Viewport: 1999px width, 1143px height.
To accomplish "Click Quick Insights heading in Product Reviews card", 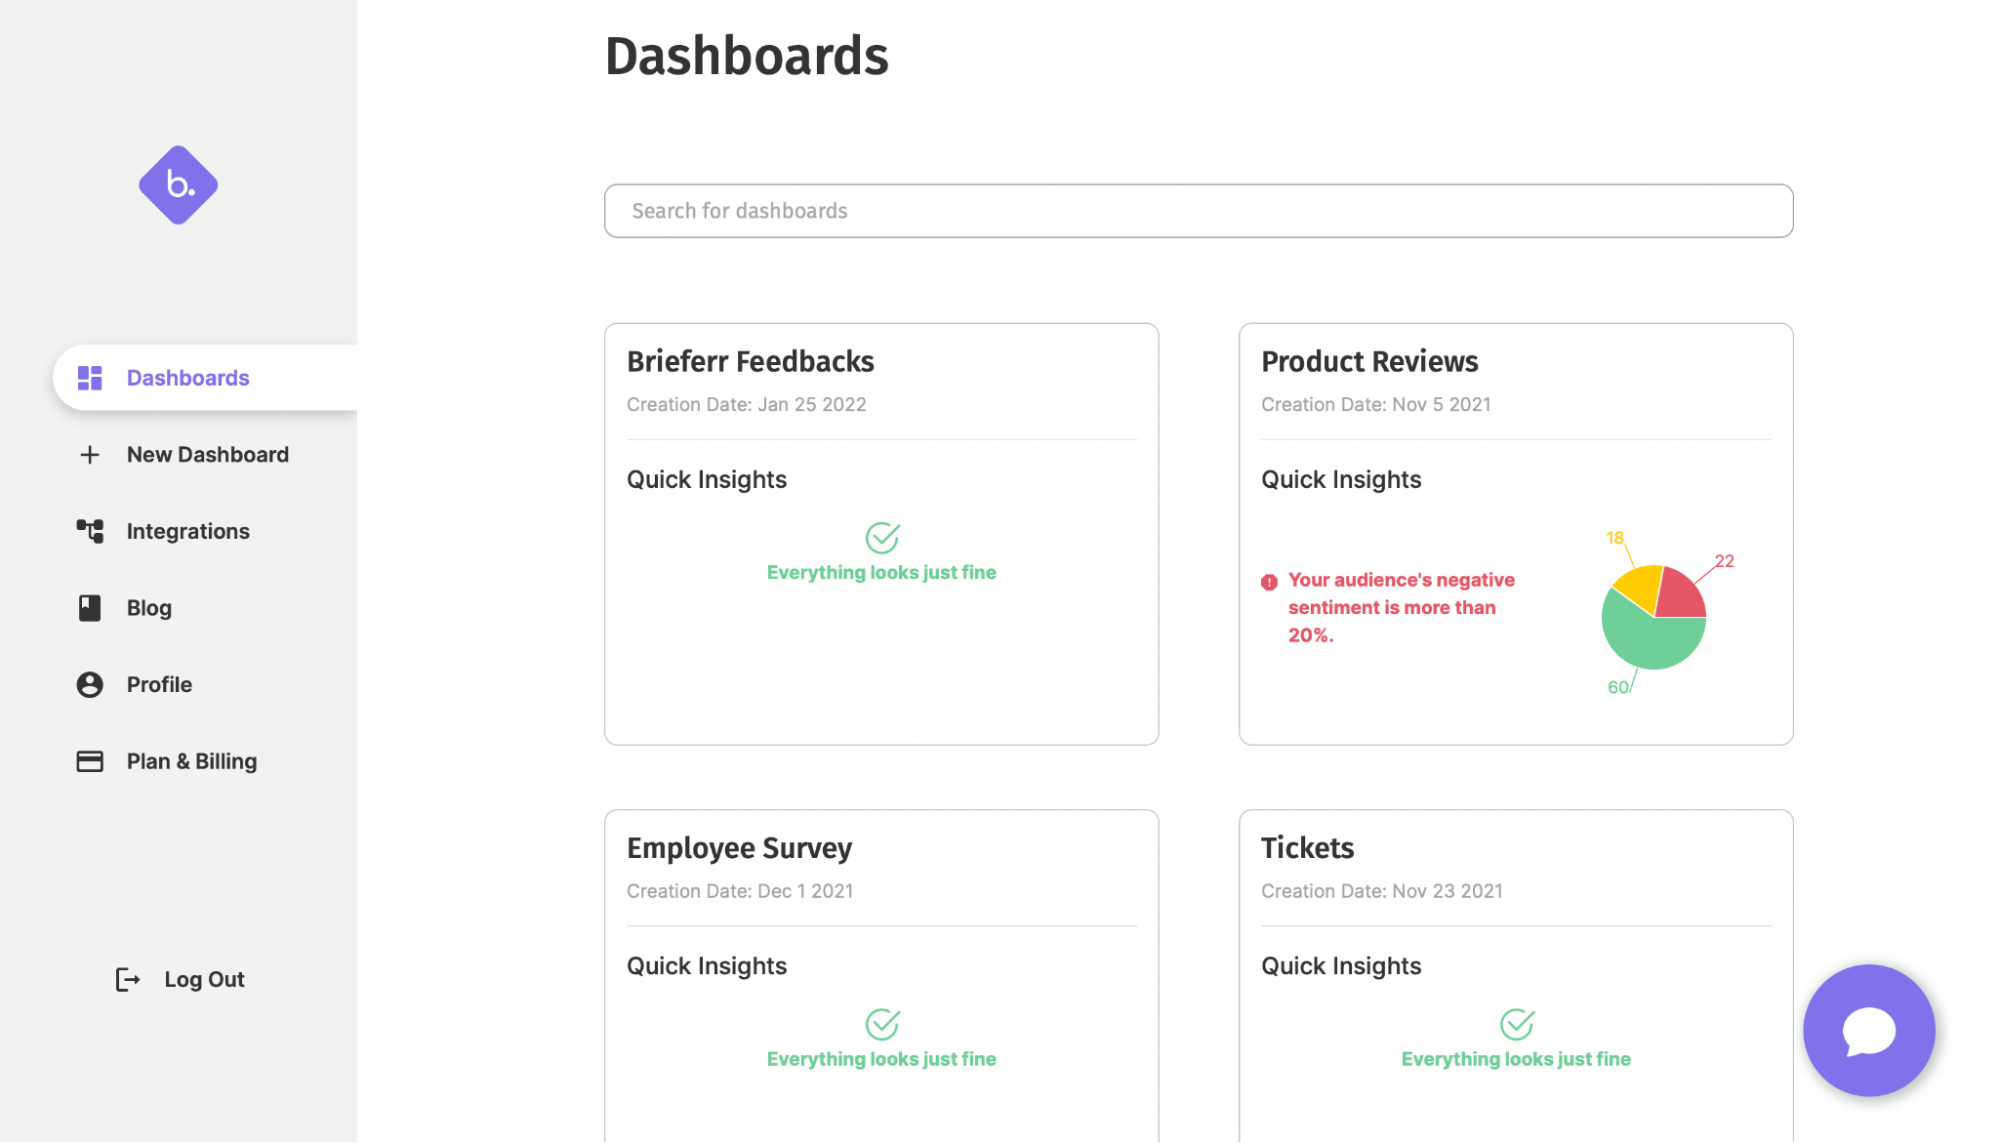I will pos(1340,480).
